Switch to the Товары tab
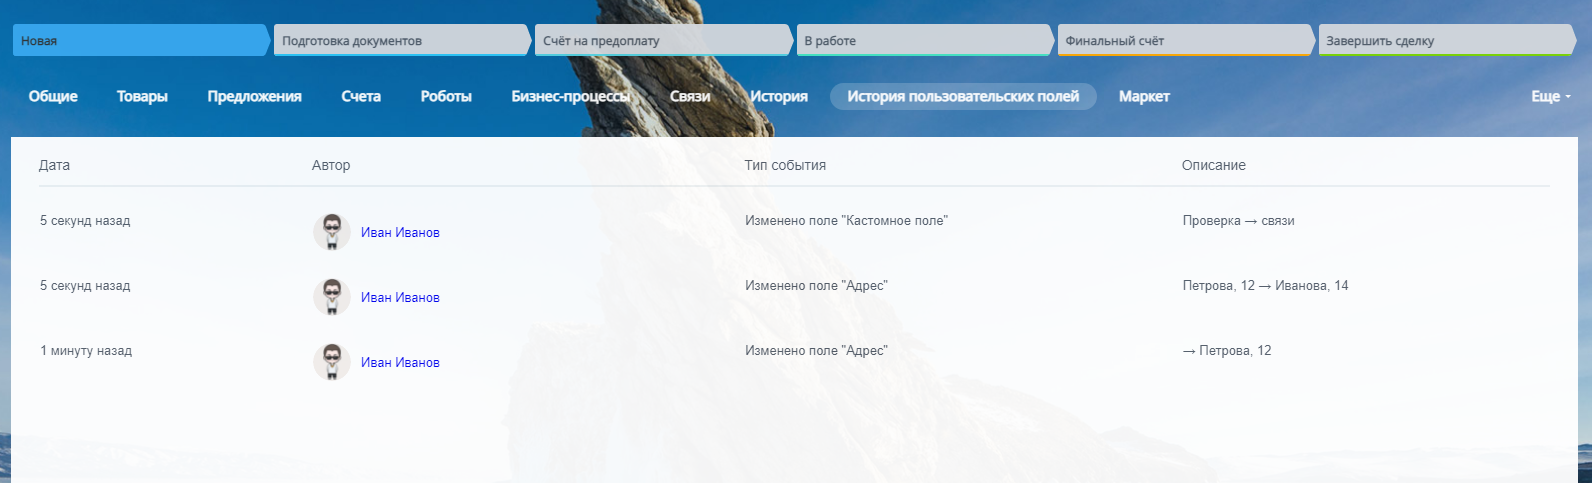This screenshot has height=483, width=1592. pos(142,97)
